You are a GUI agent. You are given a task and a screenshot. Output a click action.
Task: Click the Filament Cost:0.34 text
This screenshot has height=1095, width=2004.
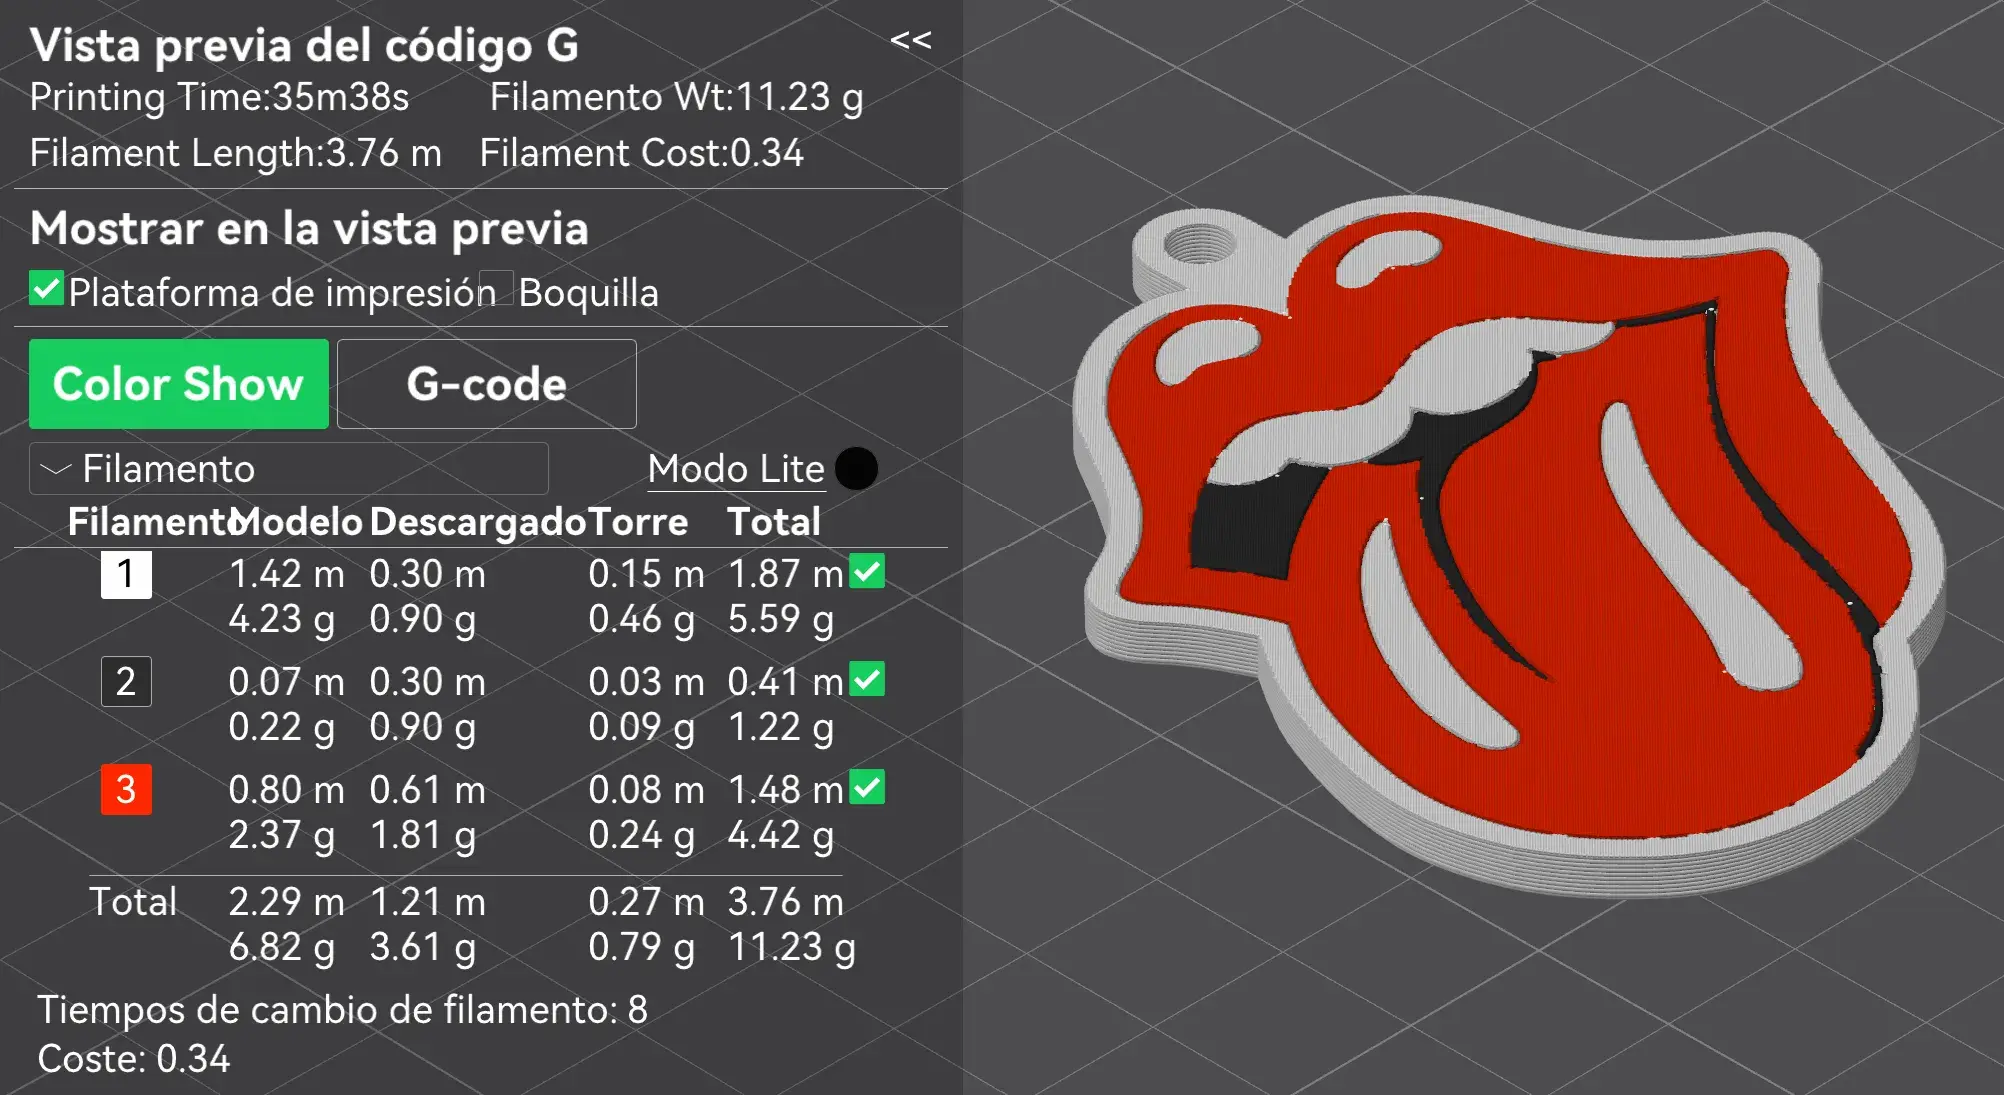pos(641,153)
